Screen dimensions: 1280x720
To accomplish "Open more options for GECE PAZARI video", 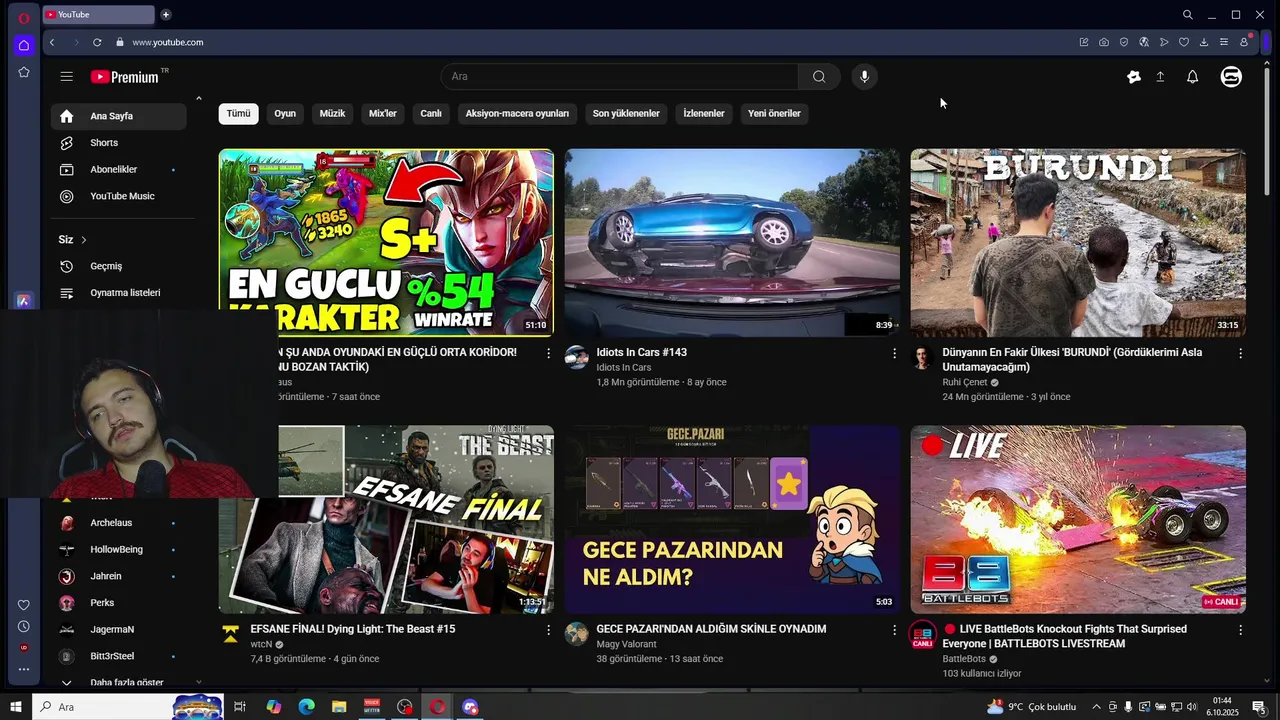I will tap(894, 630).
